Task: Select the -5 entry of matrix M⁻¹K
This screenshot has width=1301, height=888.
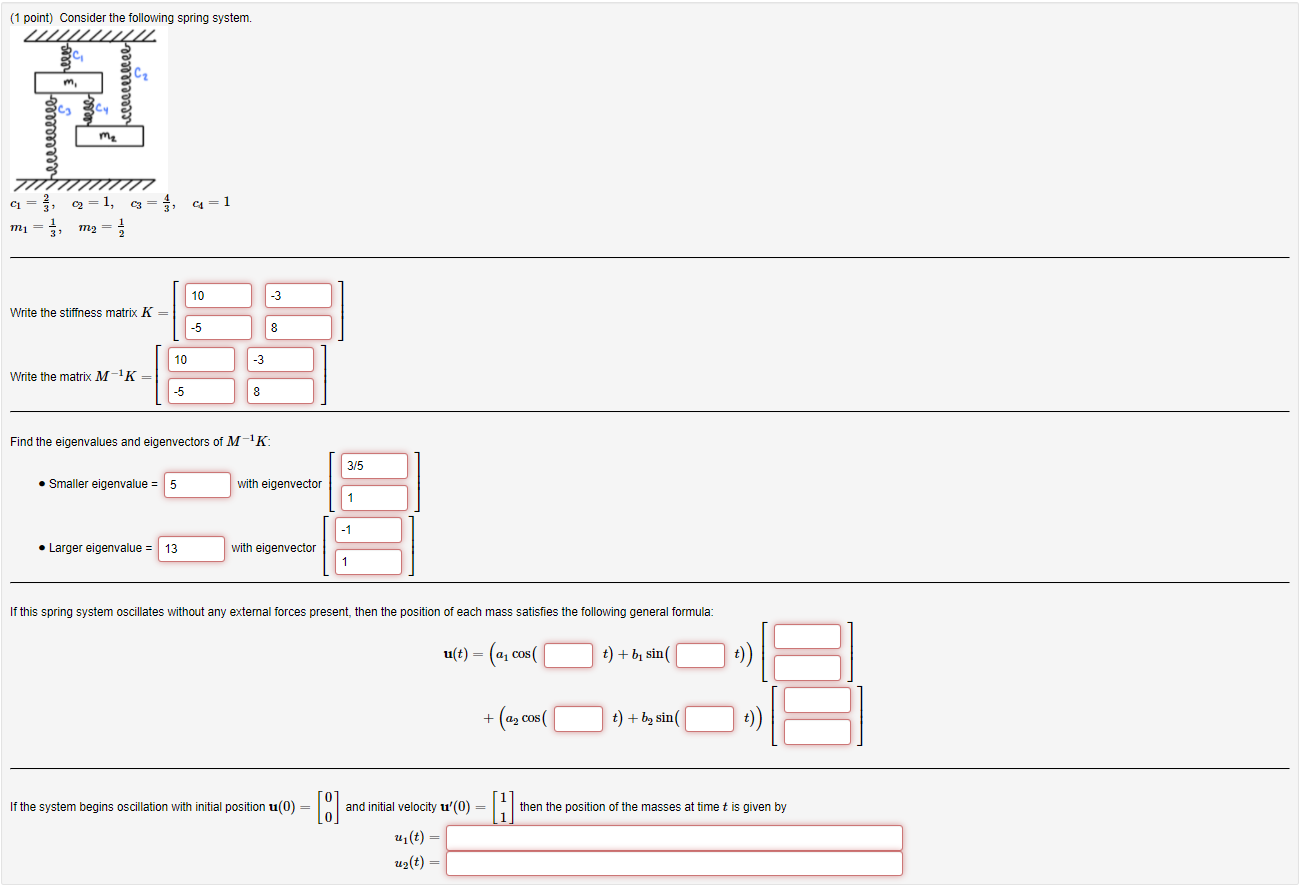Action: pos(201,391)
